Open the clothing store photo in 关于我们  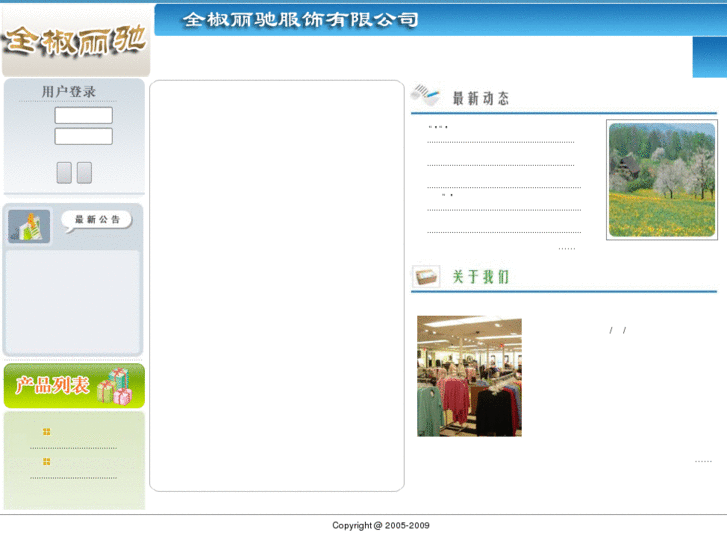pos(469,376)
